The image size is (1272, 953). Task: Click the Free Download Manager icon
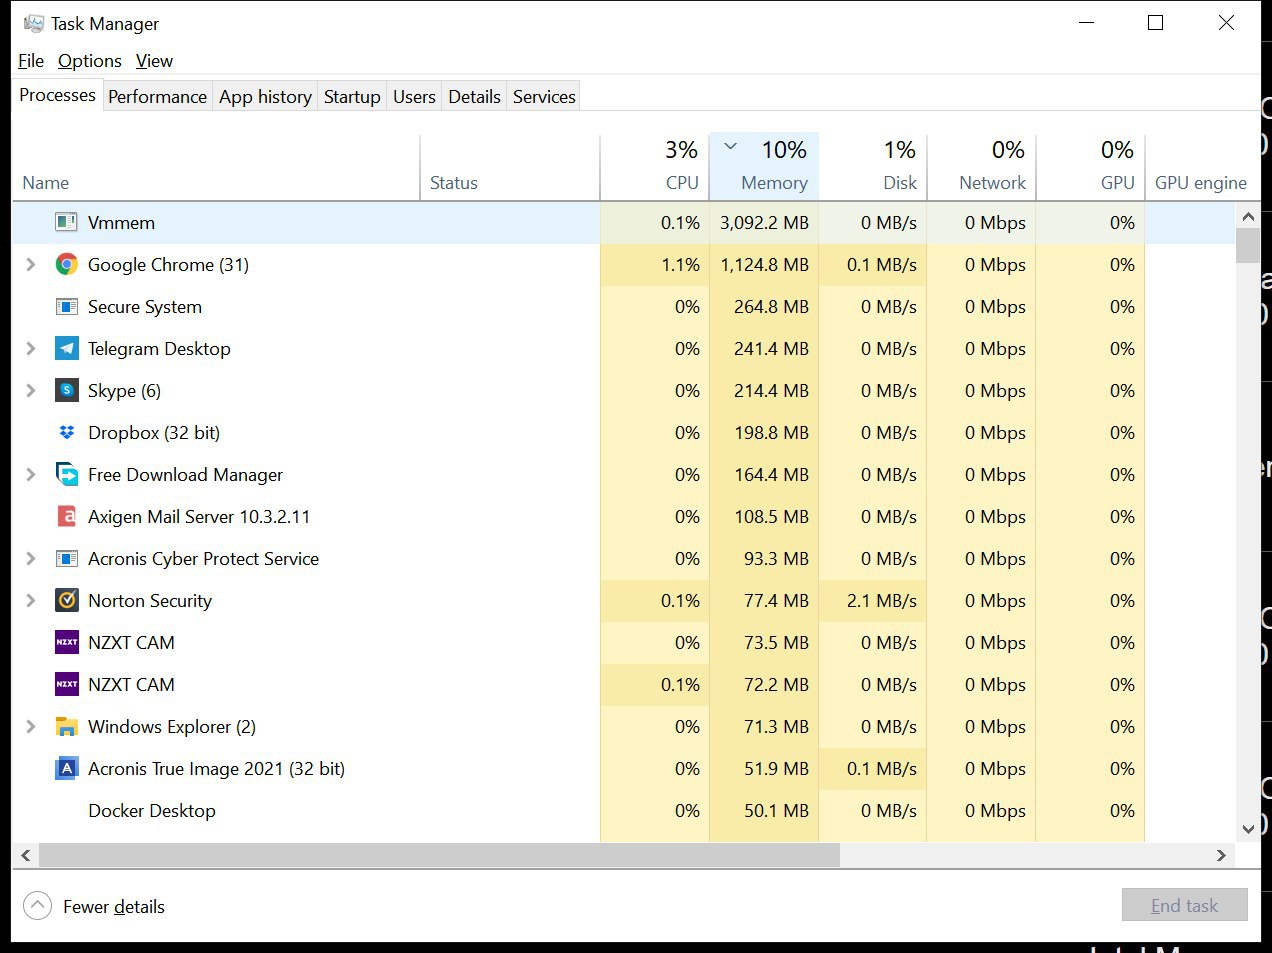67,475
